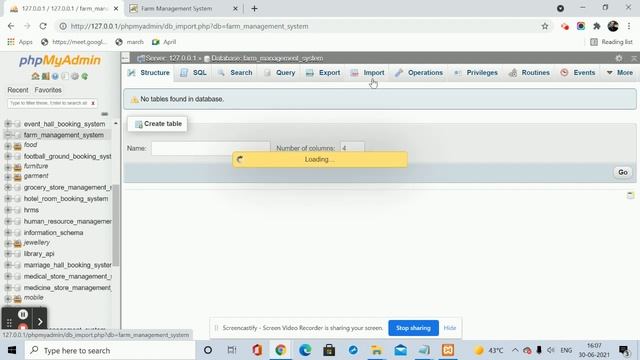The height and width of the screenshot is (360, 640).
Task: Collapse the navigation panel arrow icon
Action: (x=125, y=58)
